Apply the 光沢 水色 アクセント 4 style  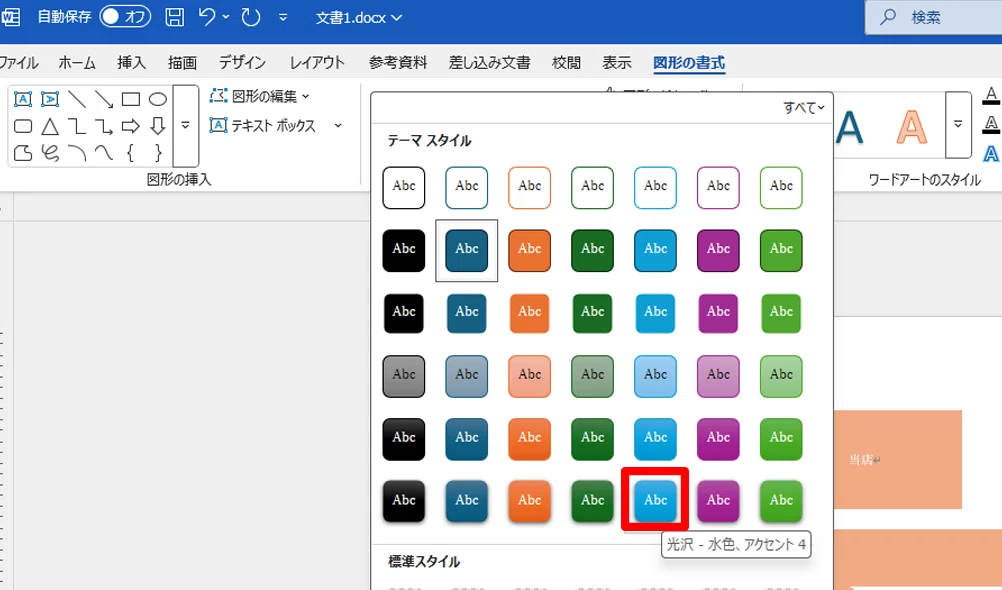coord(656,501)
